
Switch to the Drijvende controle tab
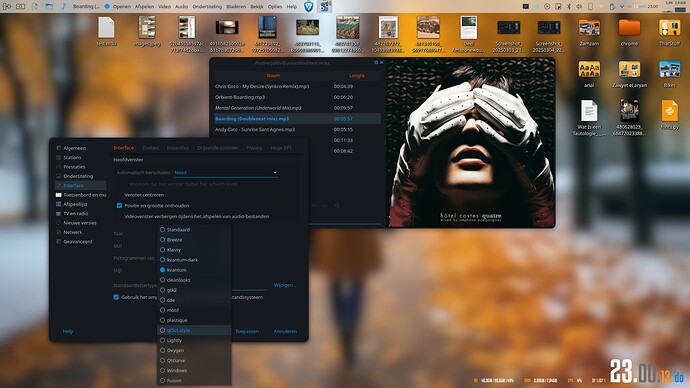point(217,148)
